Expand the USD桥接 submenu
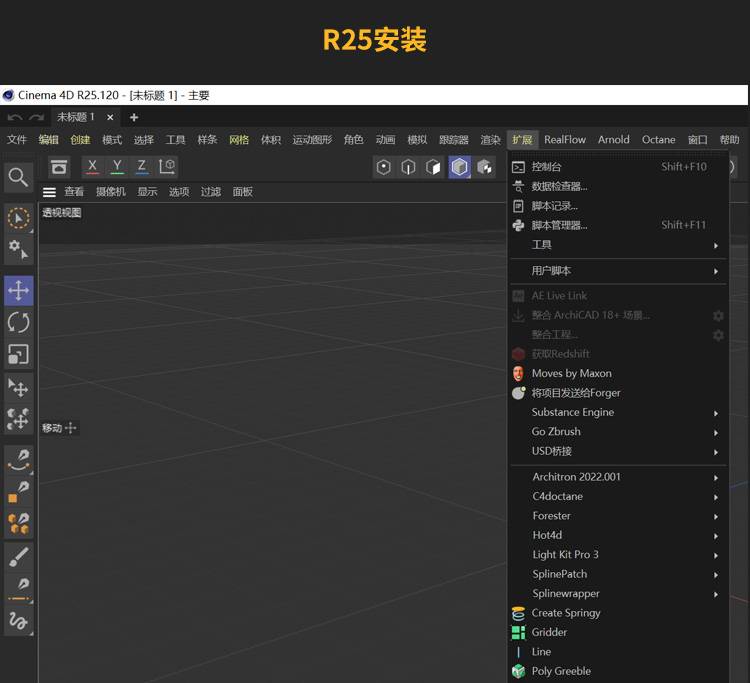The width and height of the screenshot is (750, 683). coord(618,451)
